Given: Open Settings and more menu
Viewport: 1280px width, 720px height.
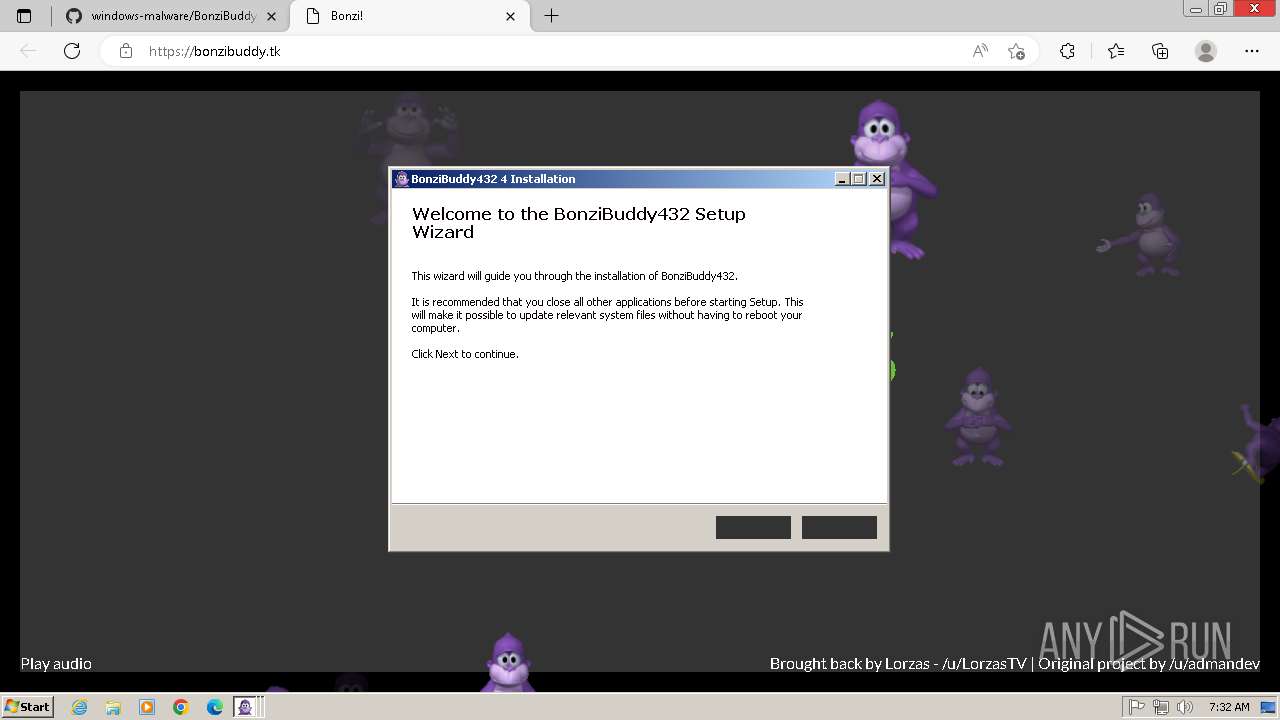Looking at the screenshot, I should coord(1252,51).
